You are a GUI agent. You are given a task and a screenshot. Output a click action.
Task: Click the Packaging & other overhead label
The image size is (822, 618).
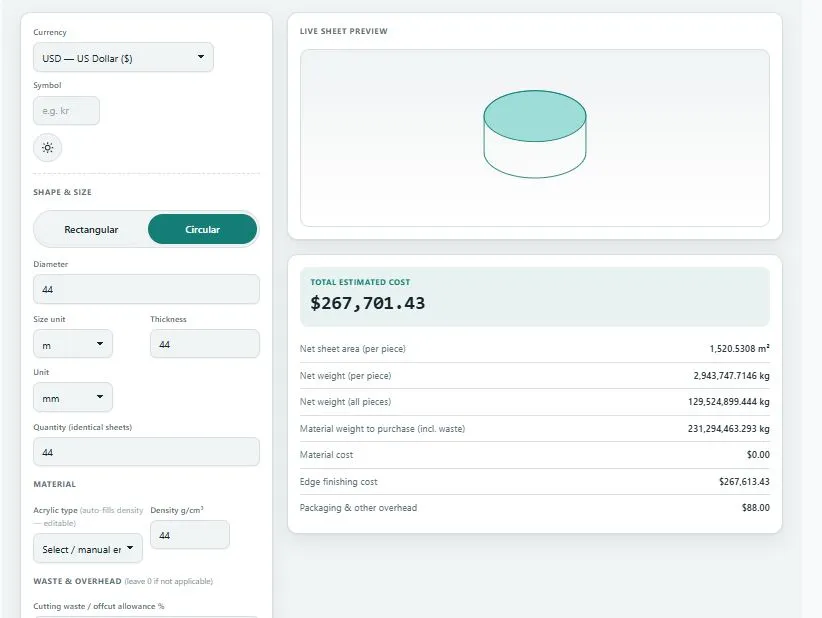coord(358,508)
